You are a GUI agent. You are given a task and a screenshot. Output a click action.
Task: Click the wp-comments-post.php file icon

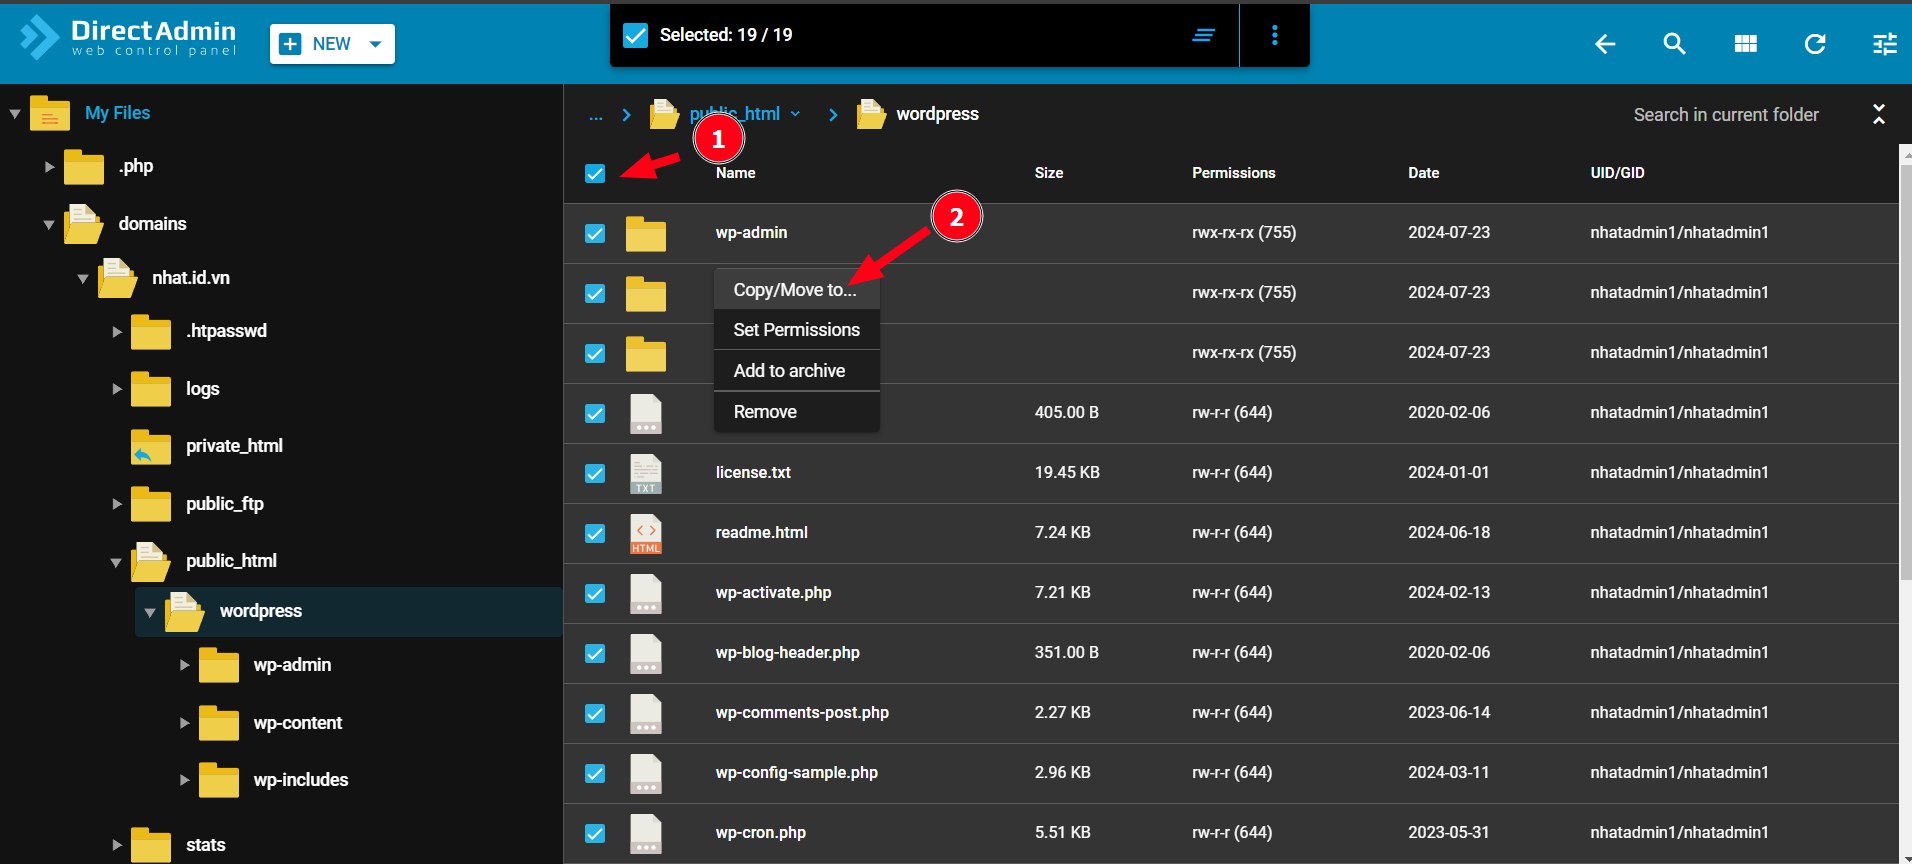(x=646, y=714)
